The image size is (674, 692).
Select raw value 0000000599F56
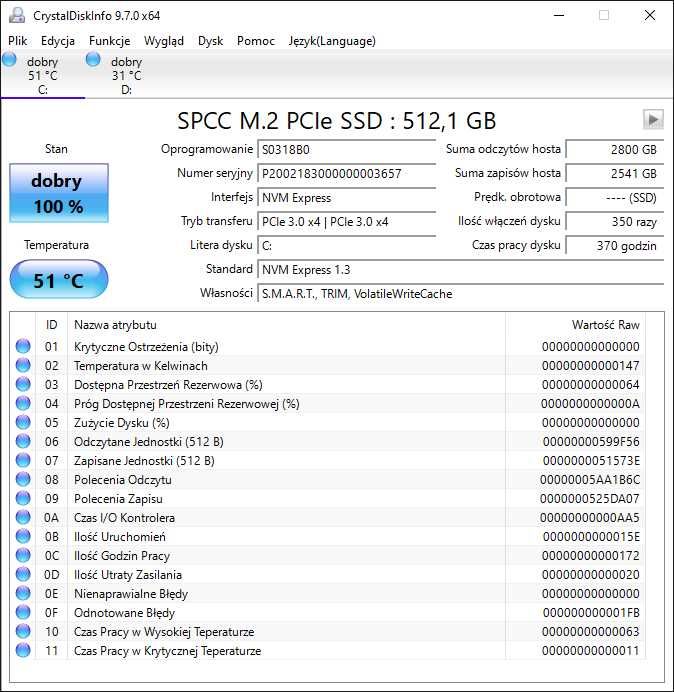pyautogui.click(x=591, y=441)
